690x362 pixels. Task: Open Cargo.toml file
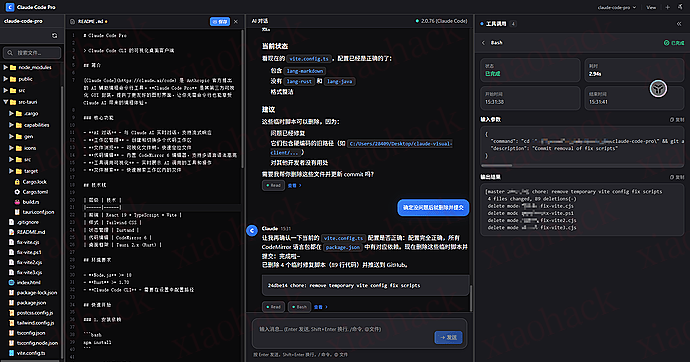pyautogui.click(x=35, y=192)
